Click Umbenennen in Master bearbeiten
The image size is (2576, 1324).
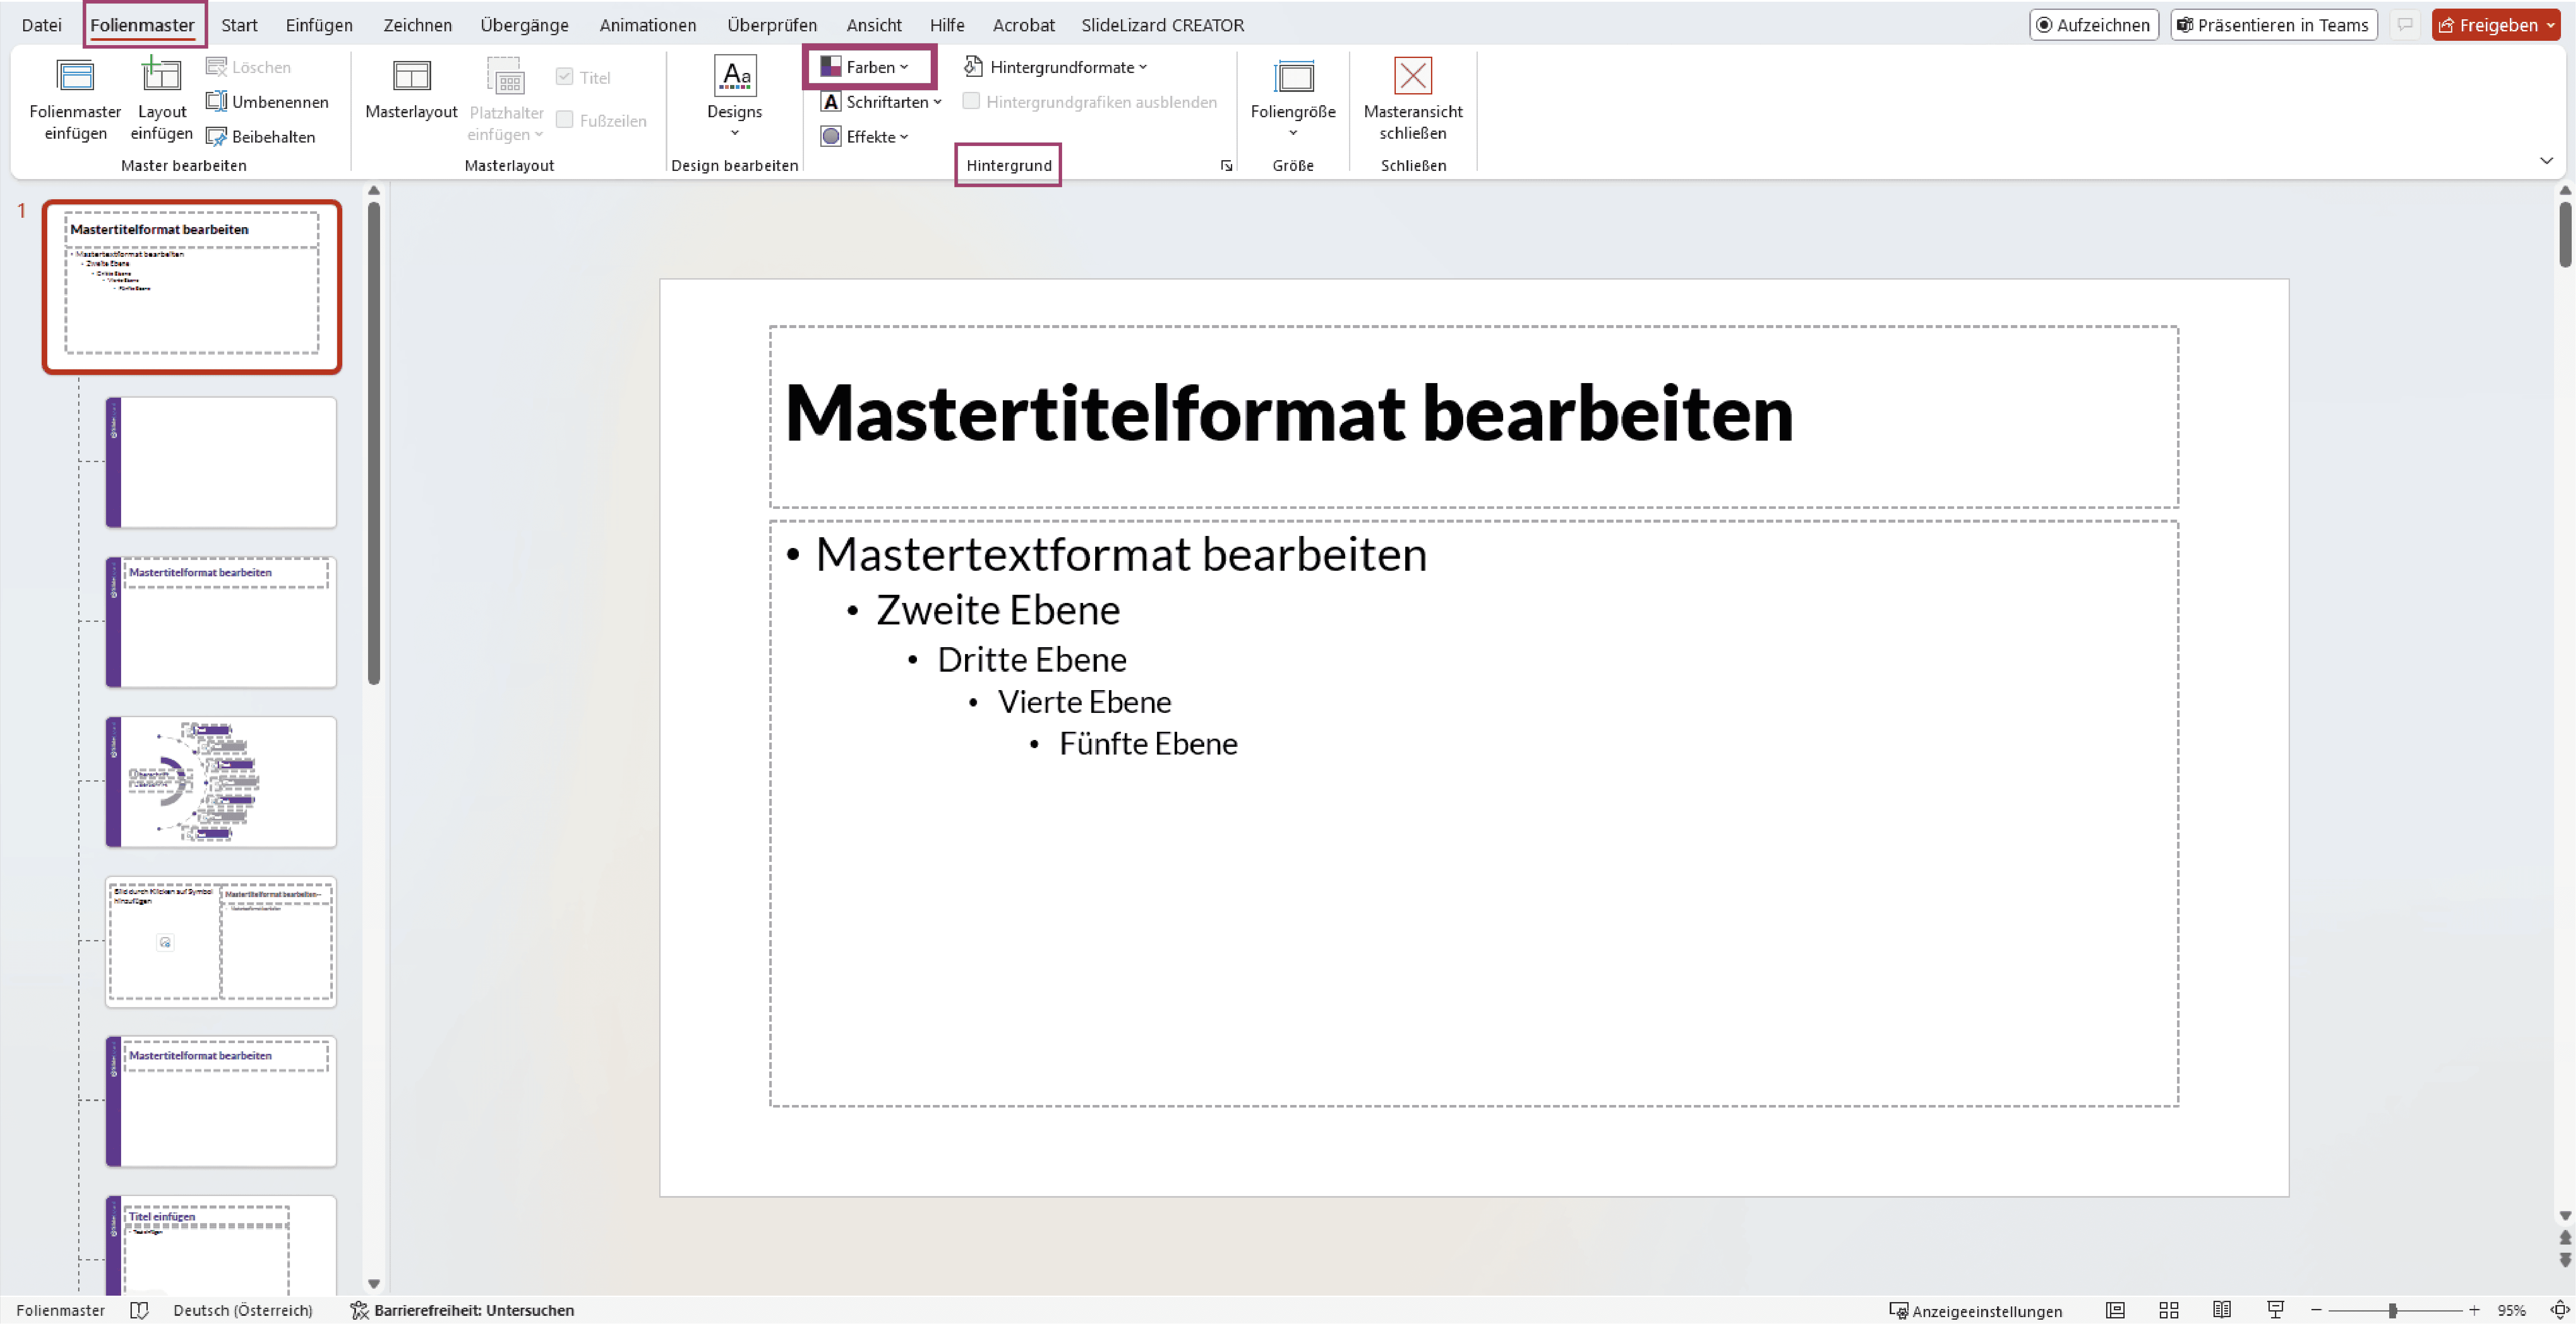(x=267, y=102)
